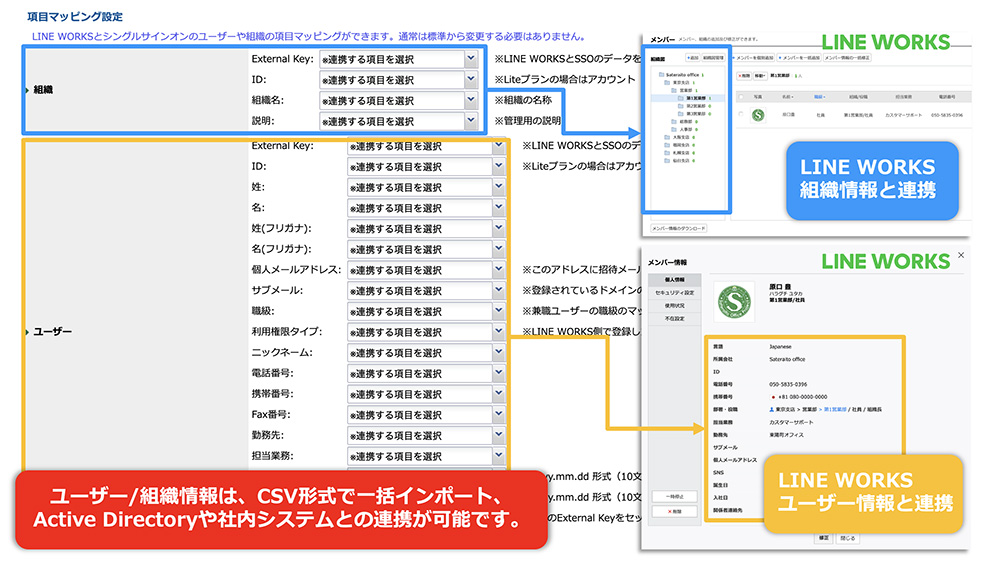
Task: Click the 削除 button in メンバー情報 sidebar
Action: [x=675, y=512]
